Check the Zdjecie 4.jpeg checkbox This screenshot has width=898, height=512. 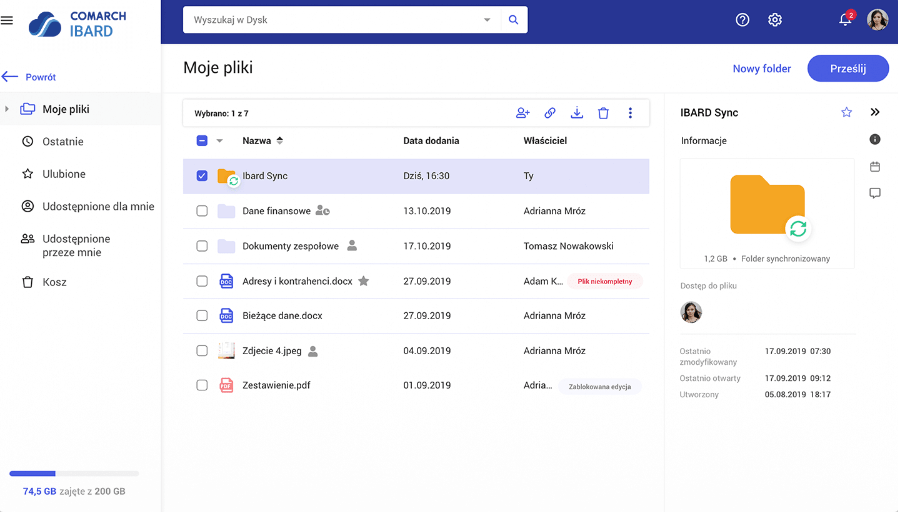point(202,350)
